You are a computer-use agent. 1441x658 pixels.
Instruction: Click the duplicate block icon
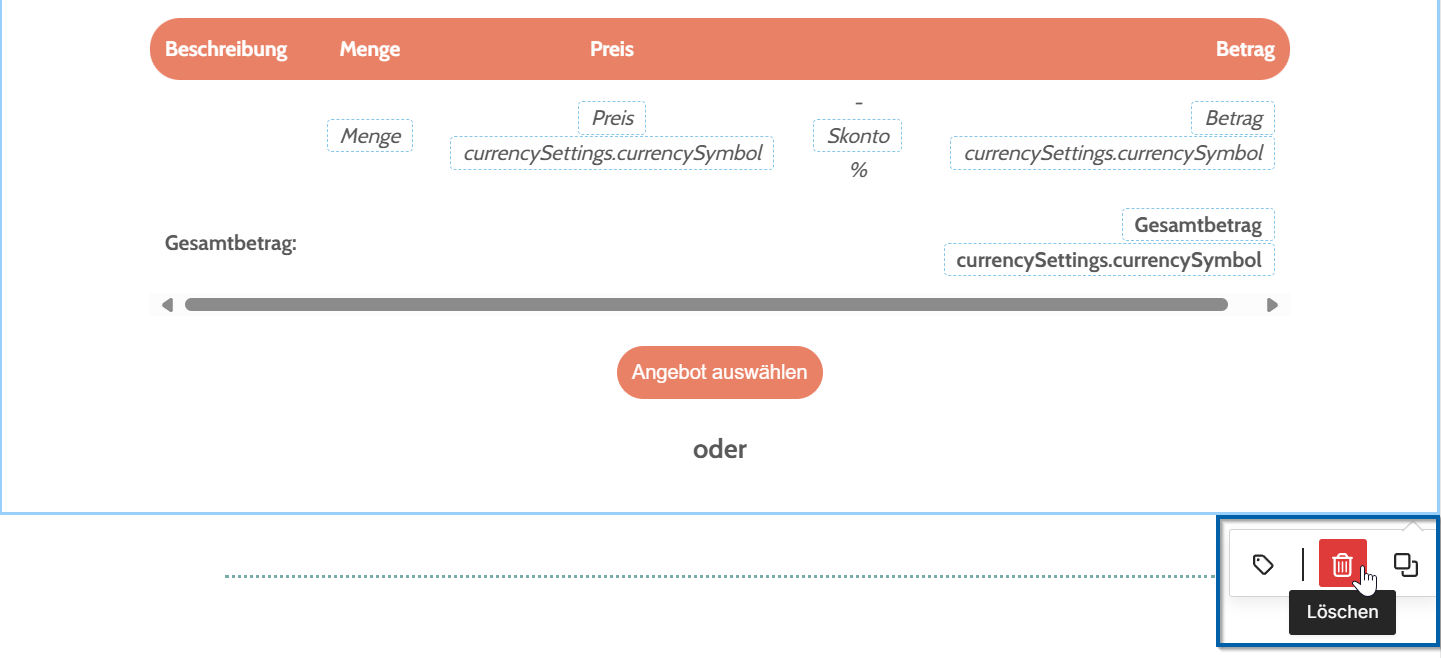tap(1406, 565)
